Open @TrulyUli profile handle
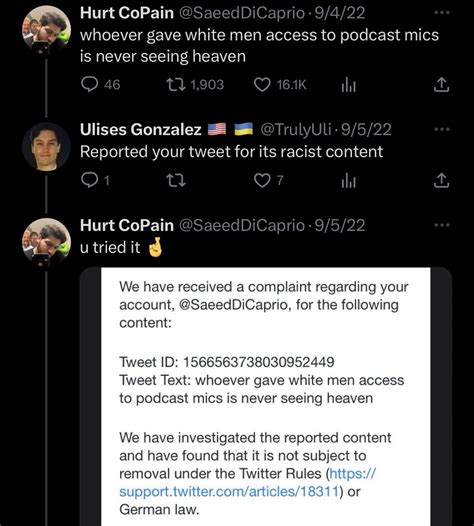The width and height of the screenshot is (474, 526). point(296,129)
